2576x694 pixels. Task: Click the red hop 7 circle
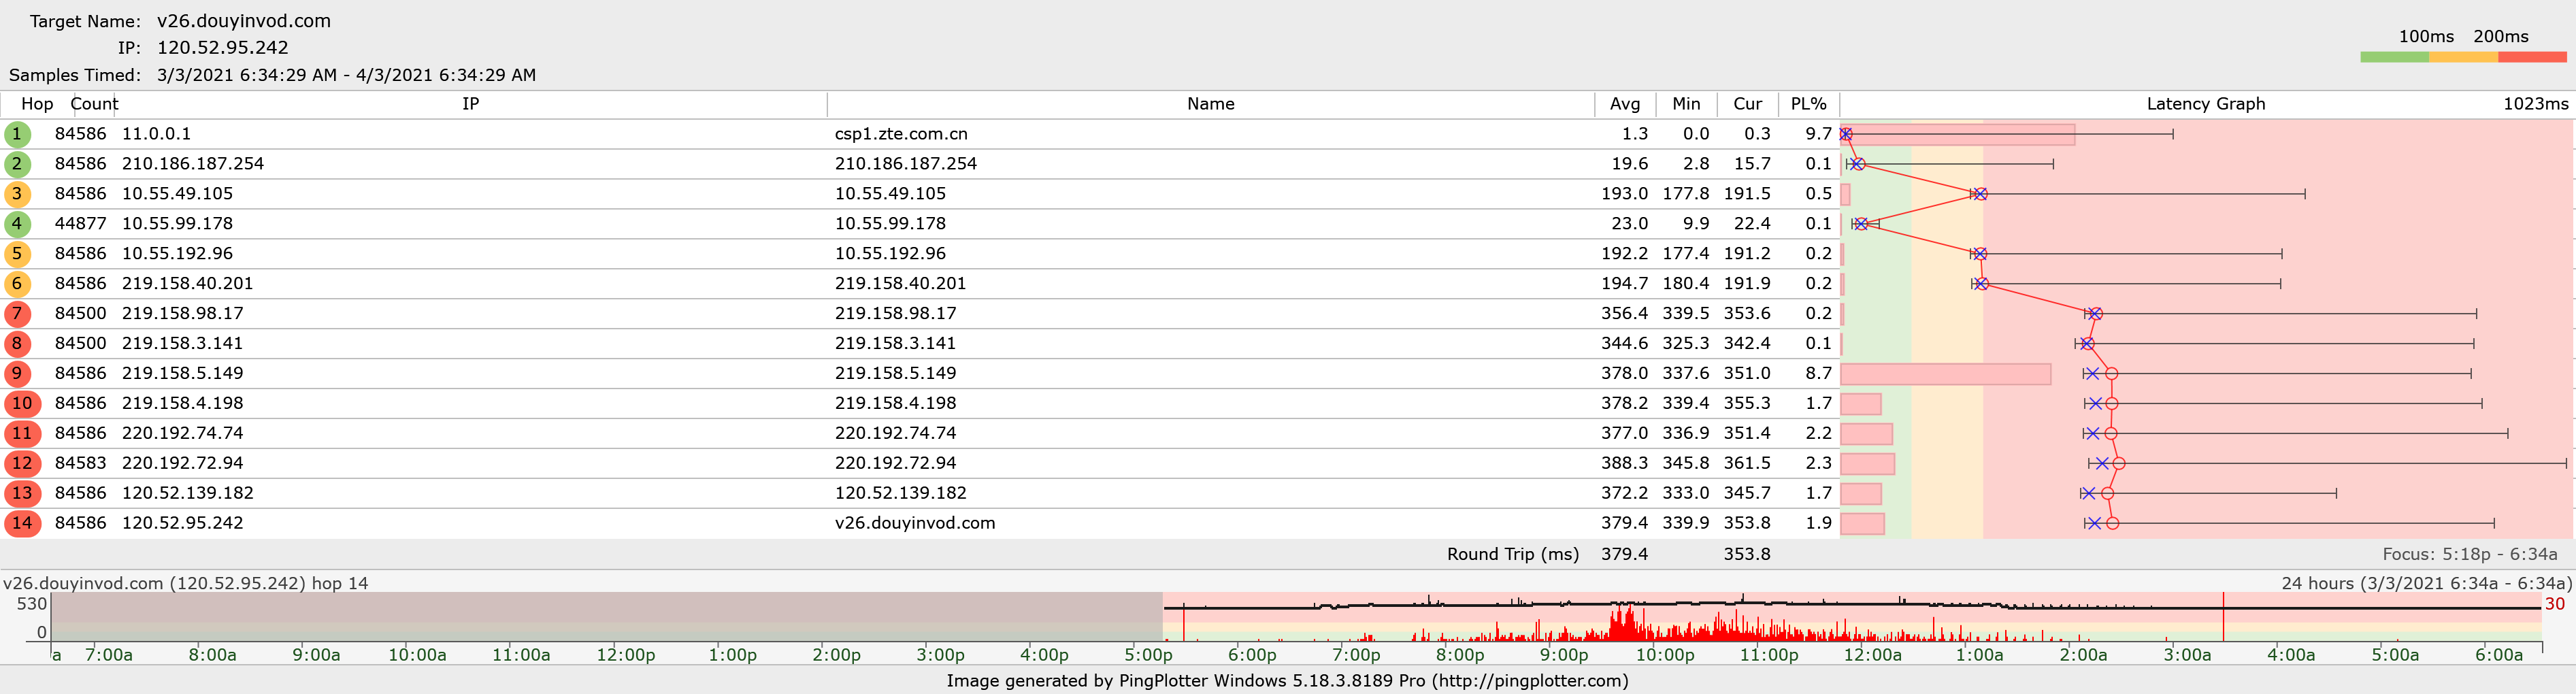point(17,314)
